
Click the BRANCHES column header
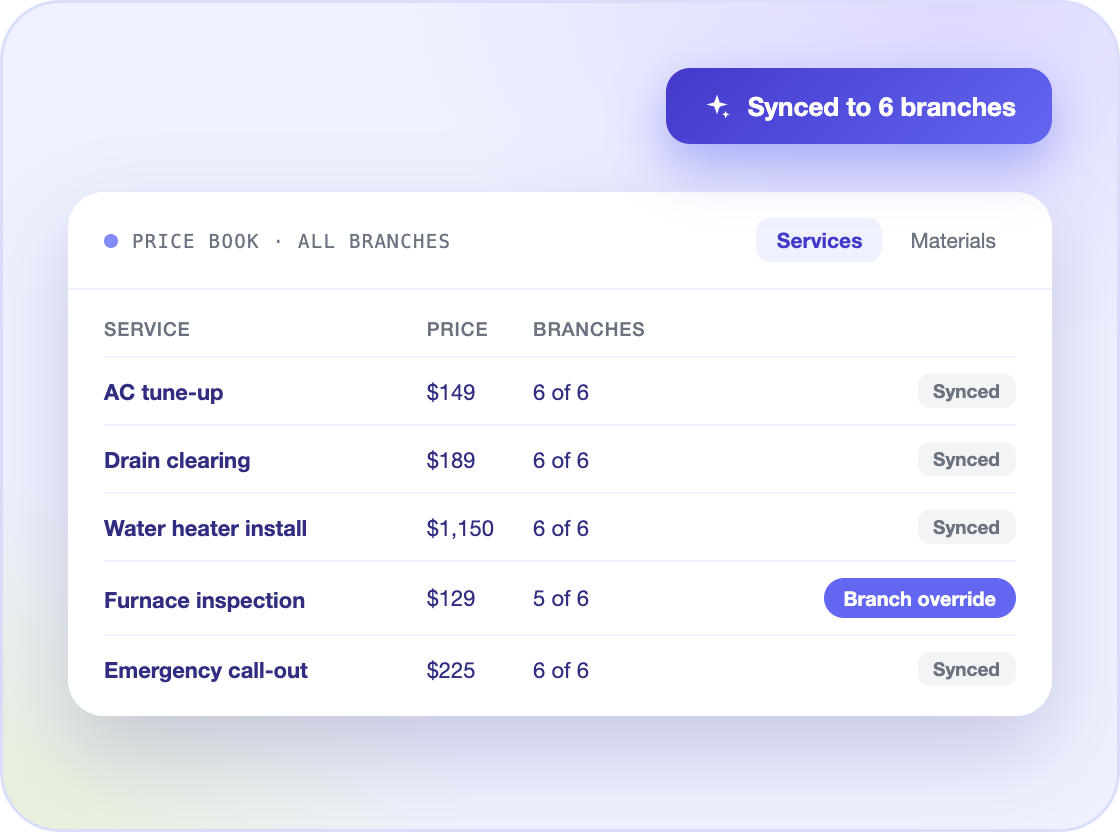pos(589,329)
